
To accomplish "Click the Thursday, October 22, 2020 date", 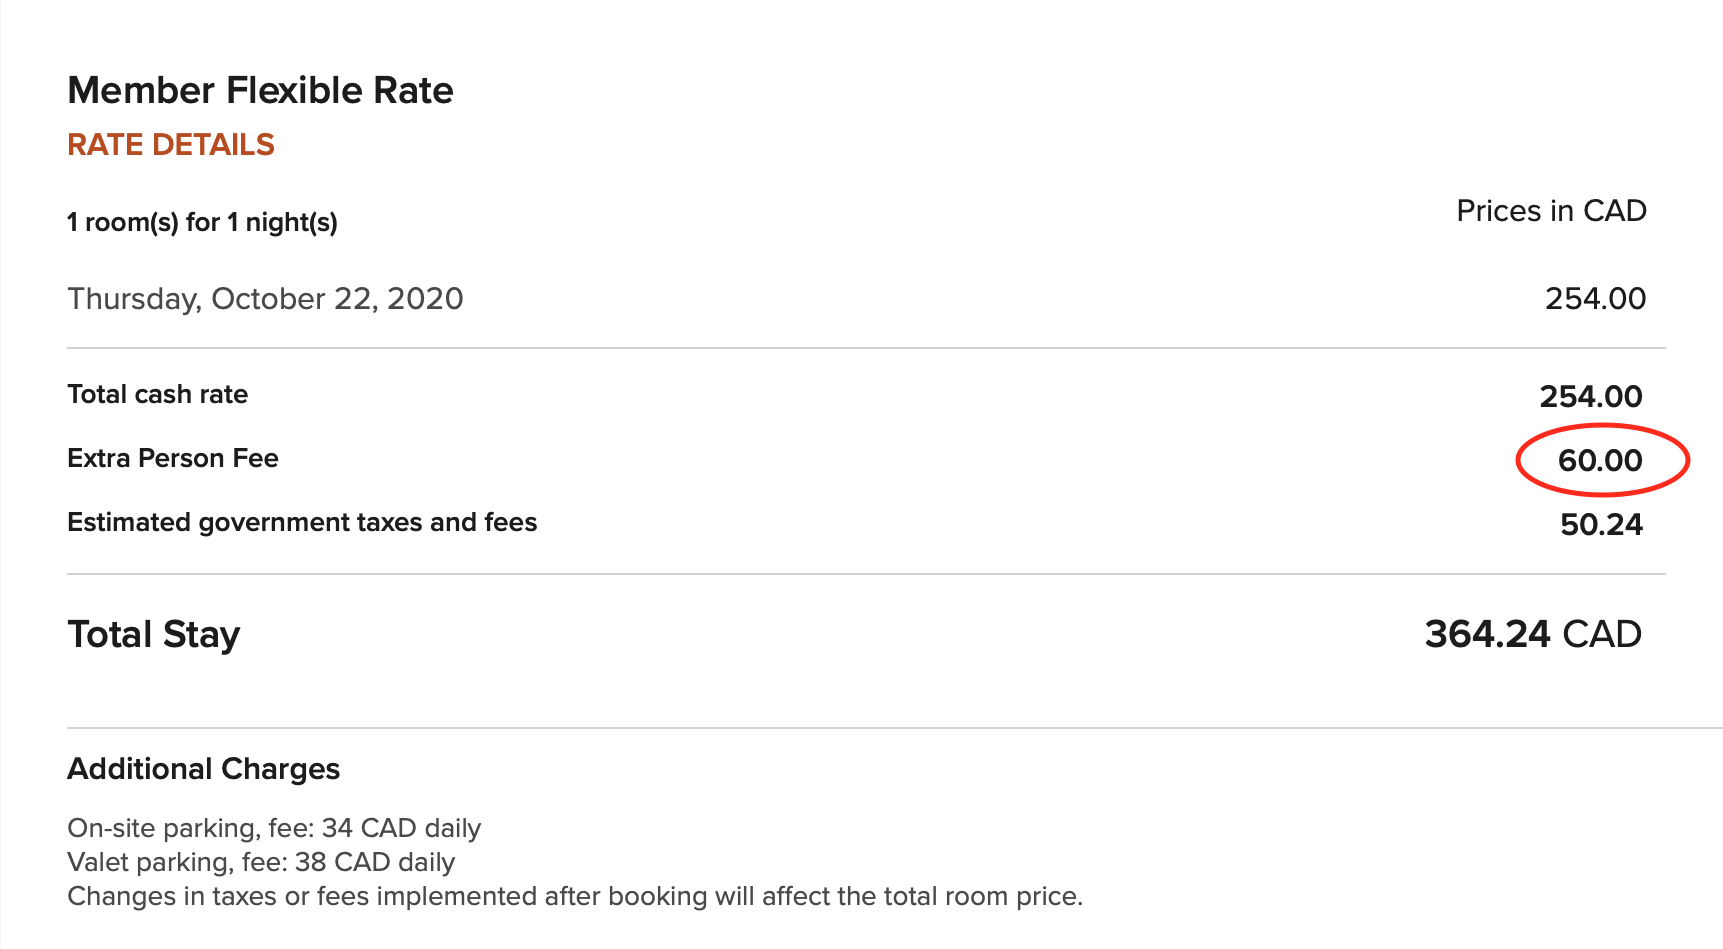I will pos(265,299).
